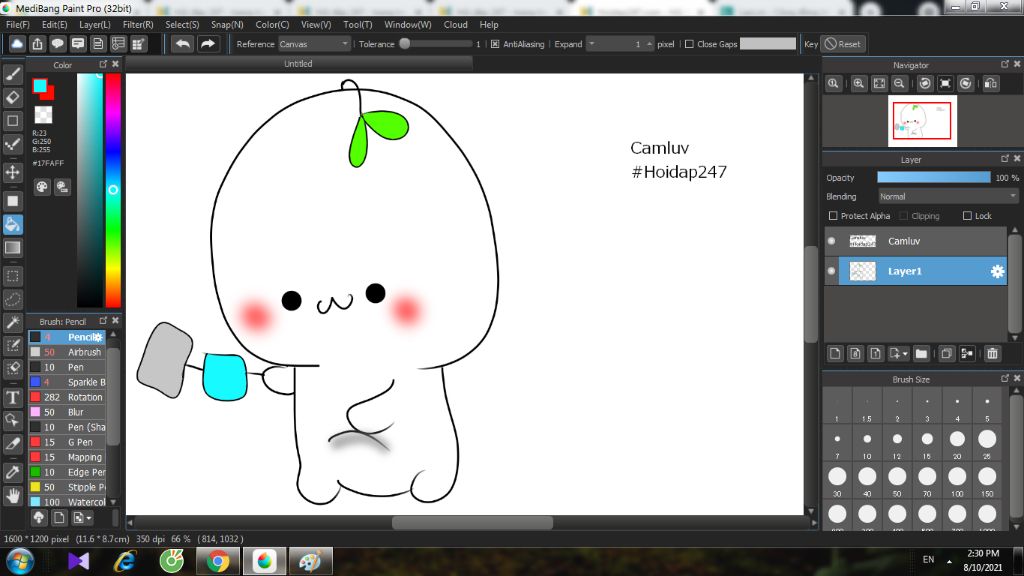
Task: Click the Undo arrow button
Action: click(x=183, y=44)
